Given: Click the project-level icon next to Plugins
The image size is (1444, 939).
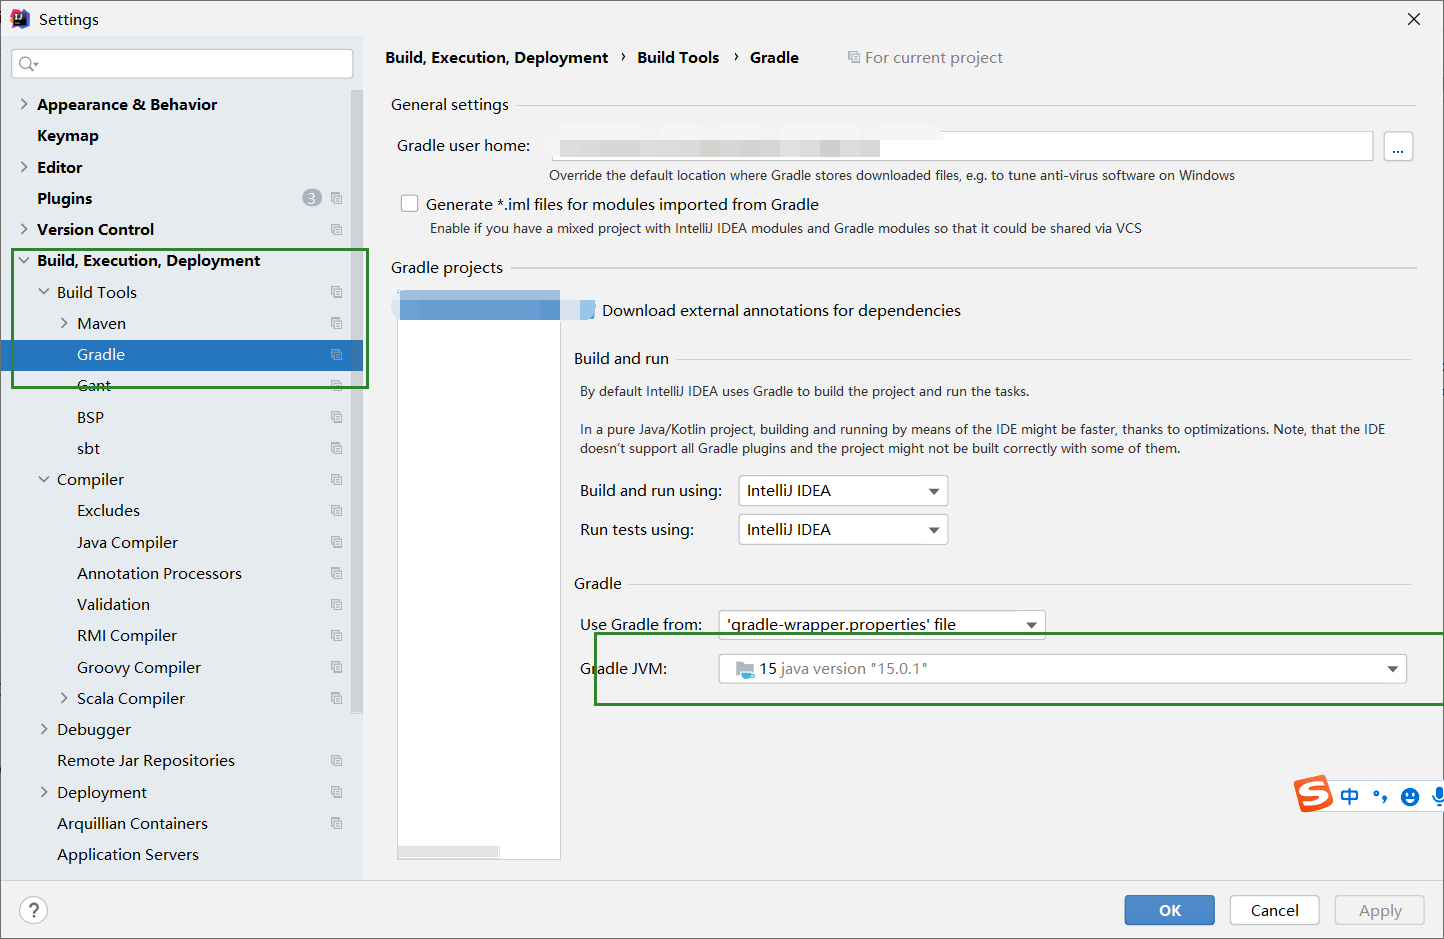Looking at the screenshot, I should [337, 198].
